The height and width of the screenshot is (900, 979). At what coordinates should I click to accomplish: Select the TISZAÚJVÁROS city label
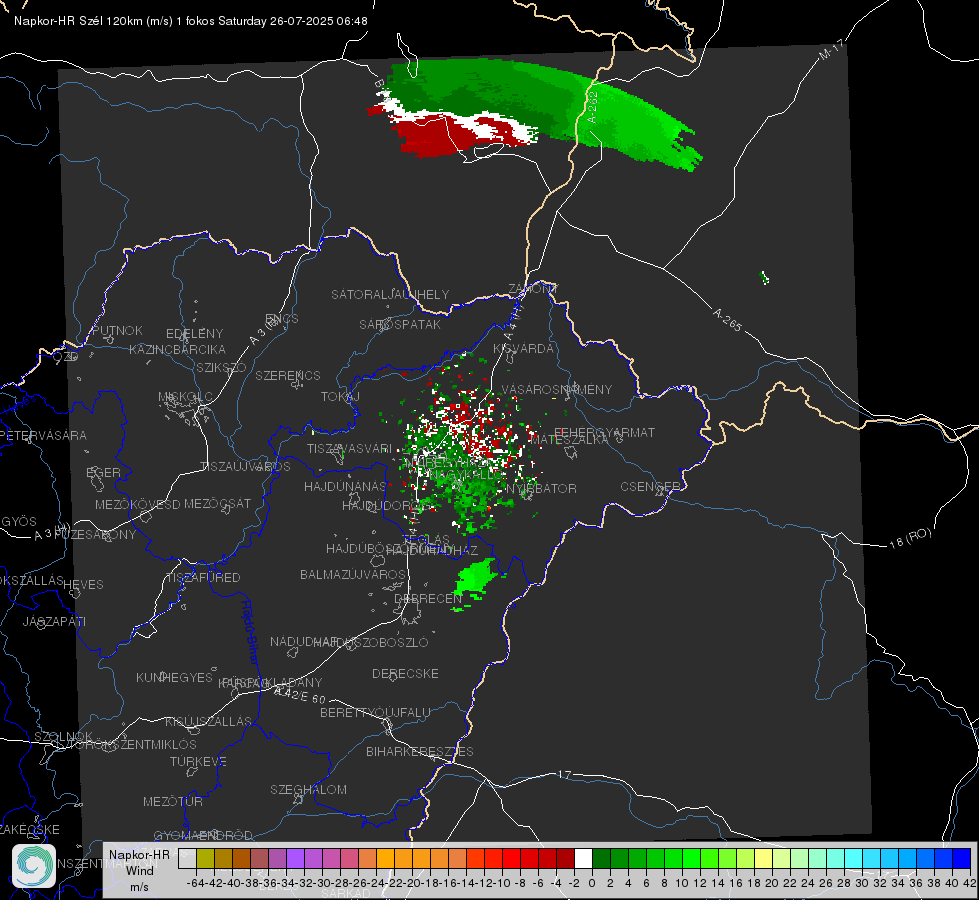coord(245,467)
